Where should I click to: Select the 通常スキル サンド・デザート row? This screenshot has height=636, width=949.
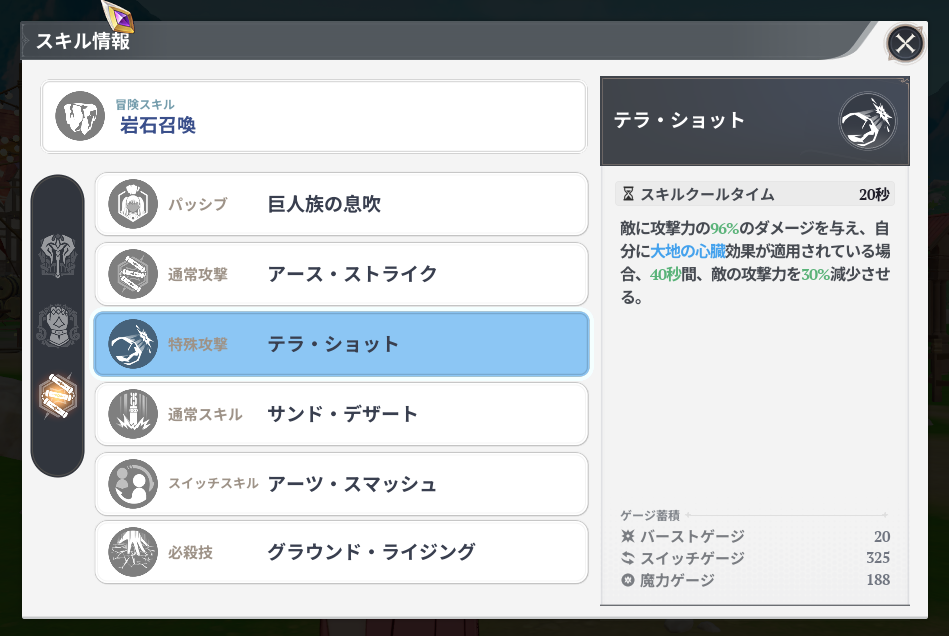341,414
